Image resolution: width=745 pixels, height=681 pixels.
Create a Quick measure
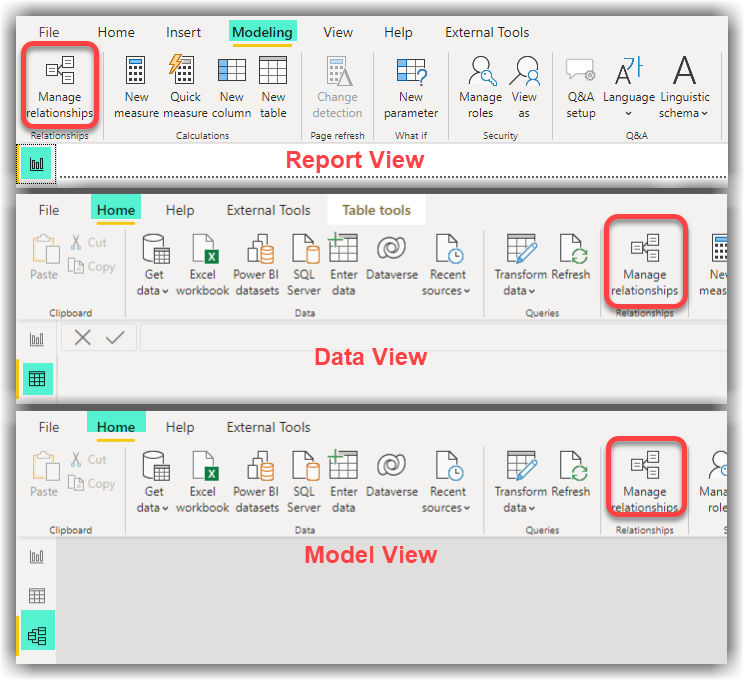pyautogui.click(x=185, y=87)
